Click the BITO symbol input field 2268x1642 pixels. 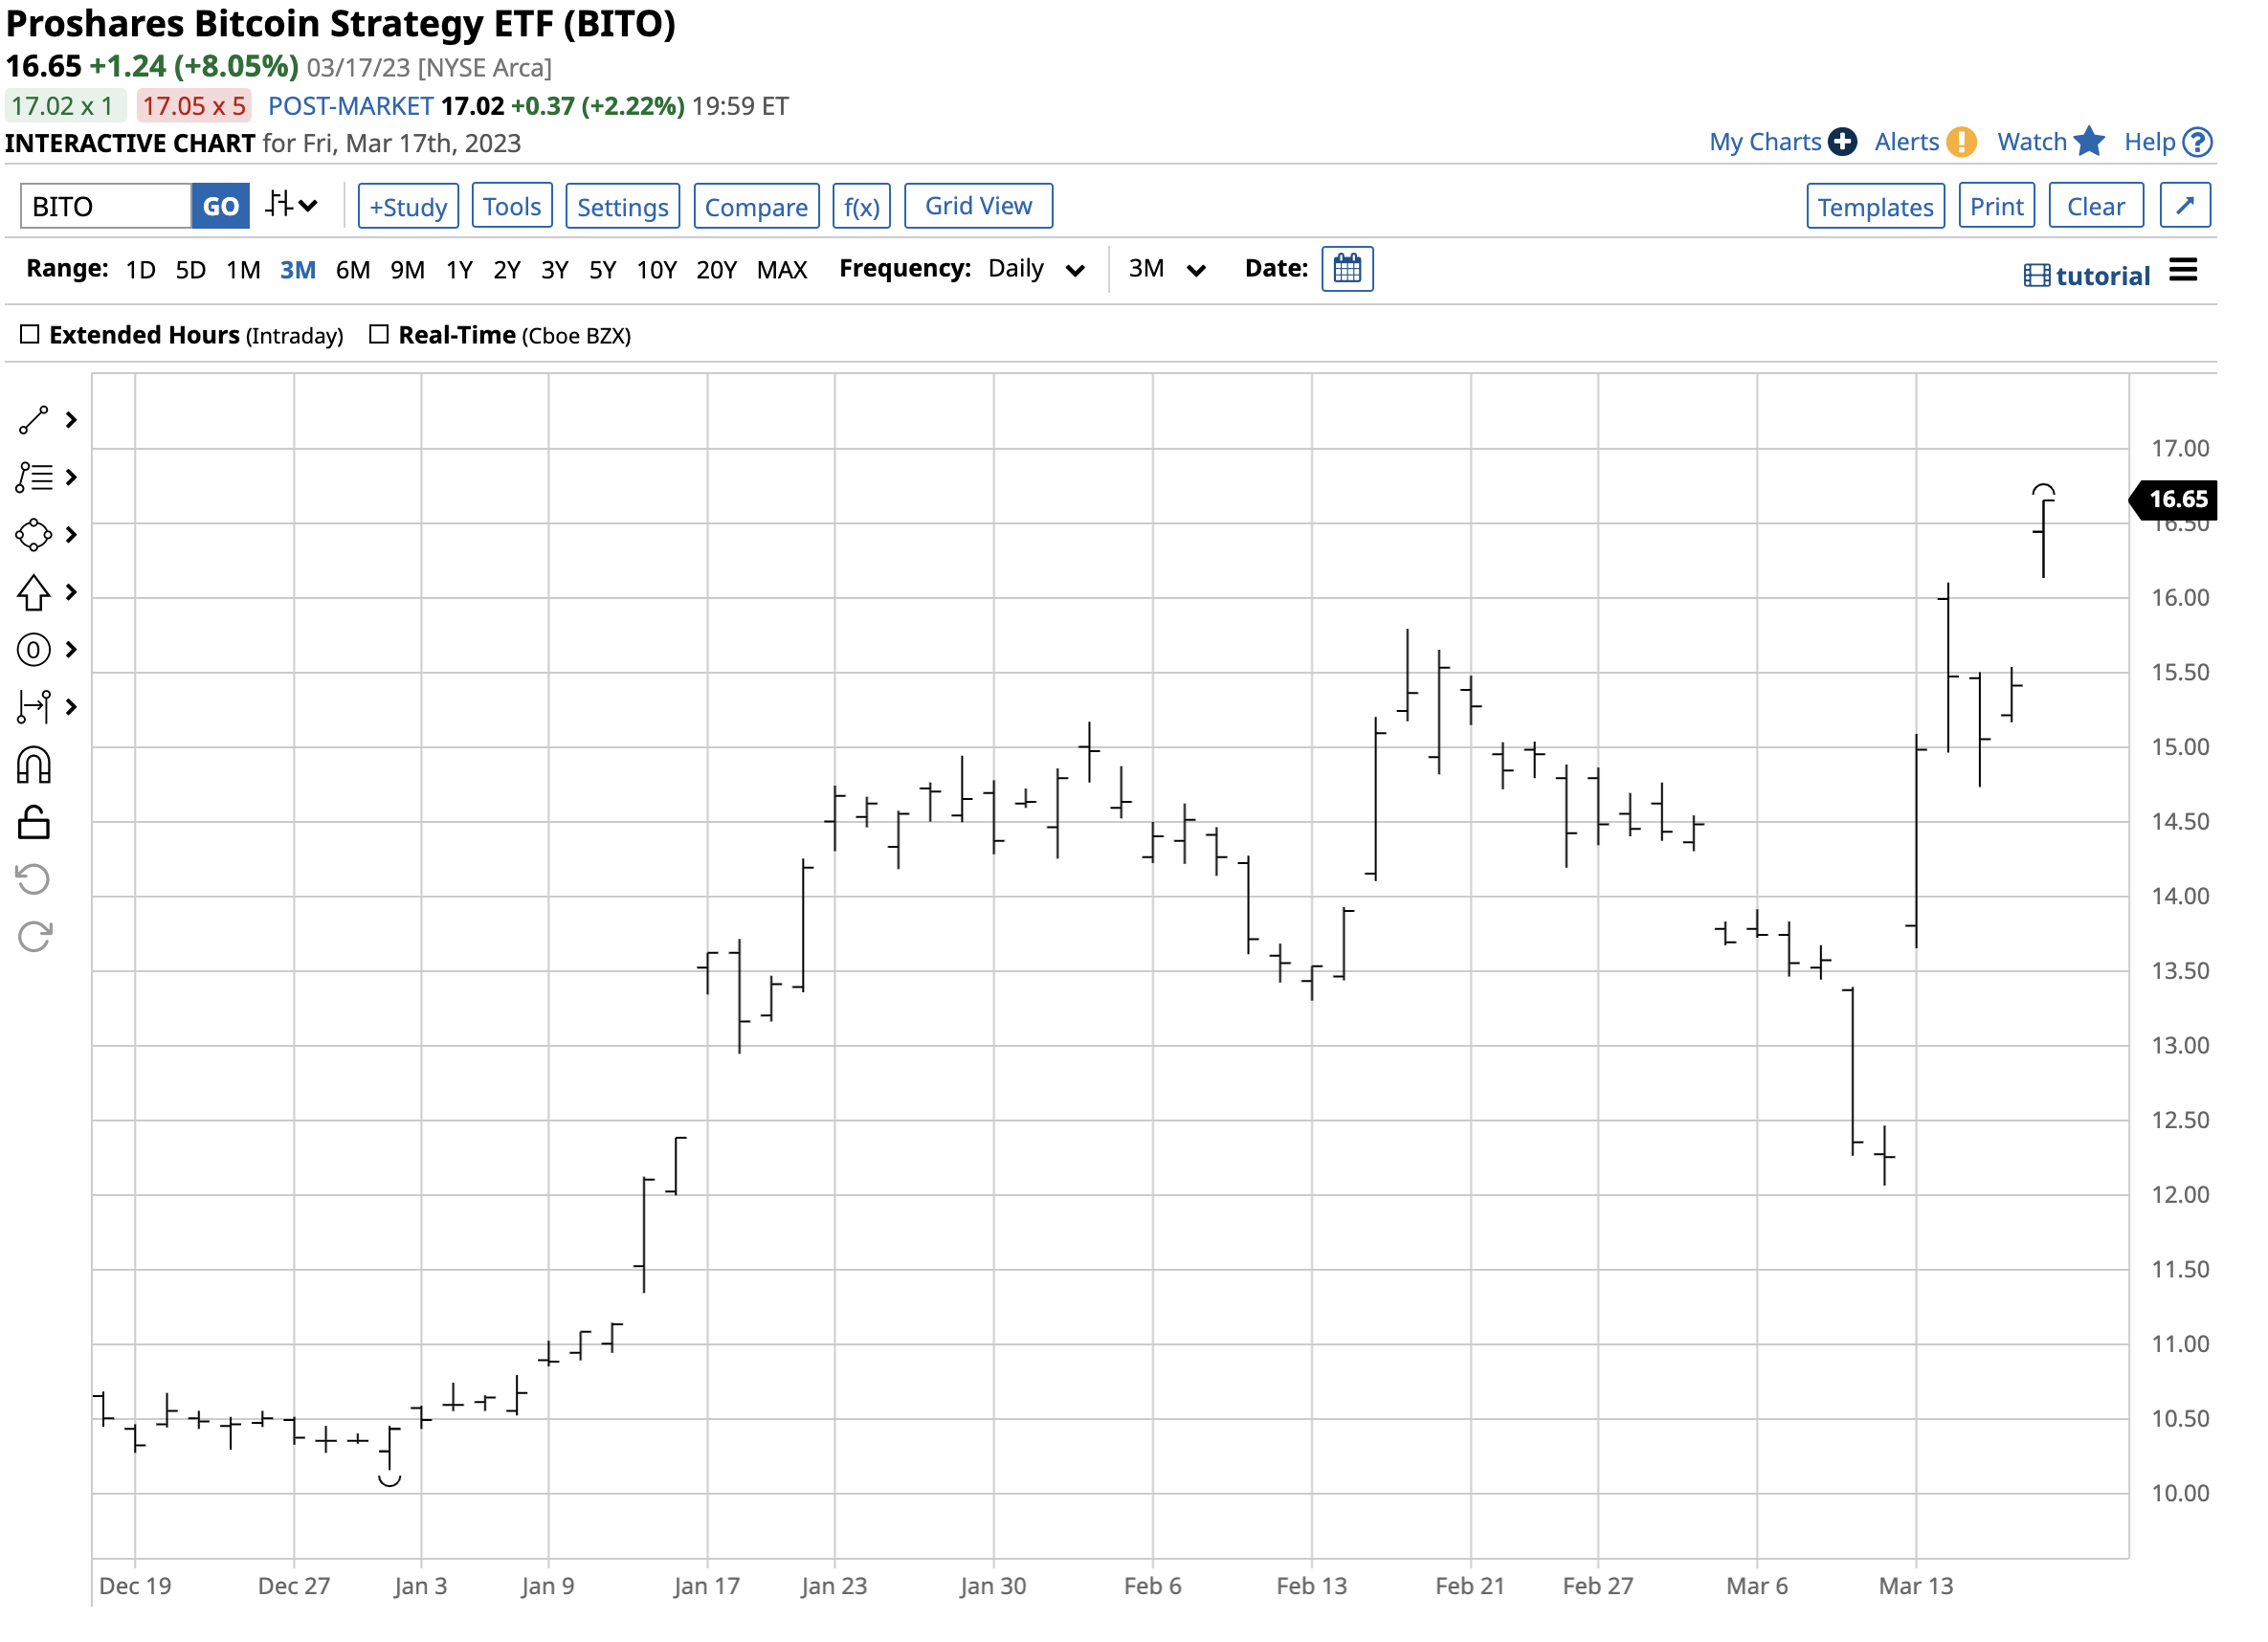pos(105,207)
